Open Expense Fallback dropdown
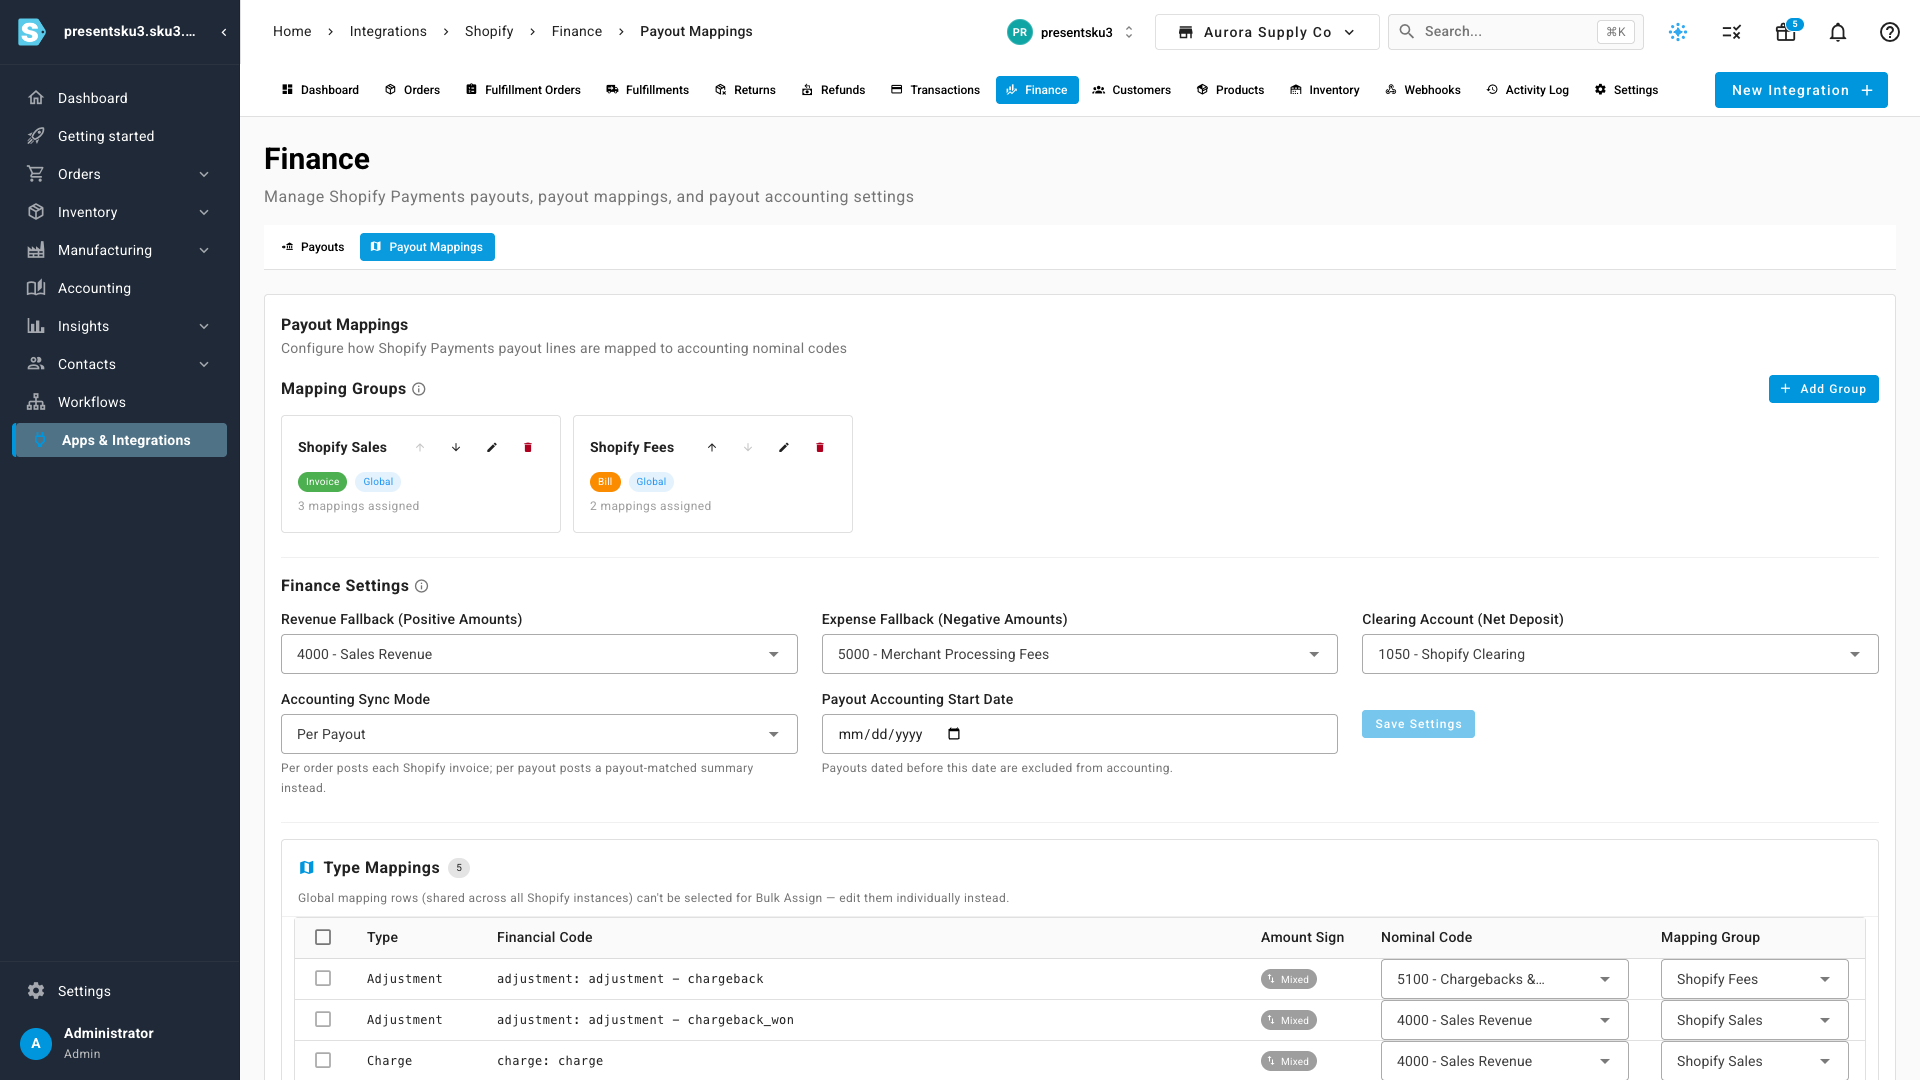Image resolution: width=1920 pixels, height=1080 pixels. (1079, 654)
